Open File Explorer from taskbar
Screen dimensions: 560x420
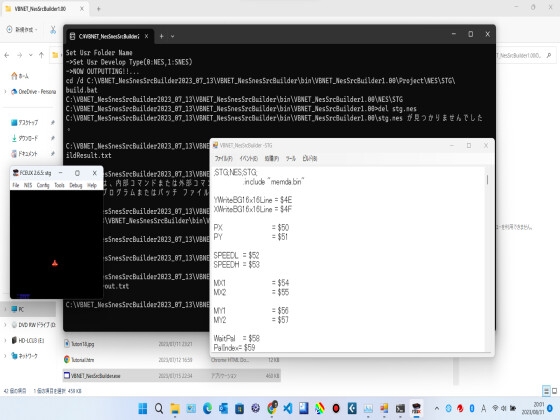(175, 408)
